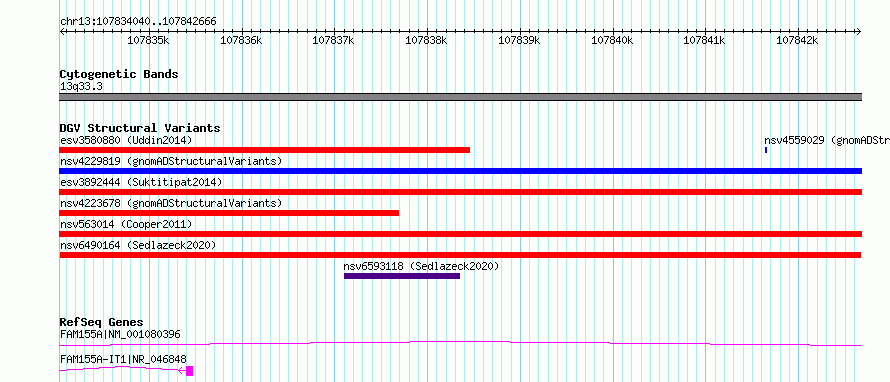Click the RefSeq Genes track title

(x=101, y=322)
